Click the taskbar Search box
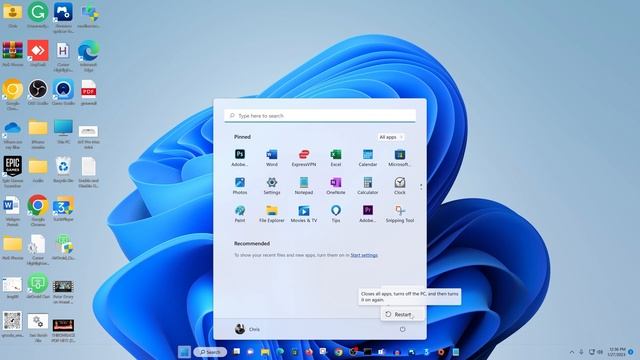The height and width of the screenshot is (360, 640). (210, 352)
